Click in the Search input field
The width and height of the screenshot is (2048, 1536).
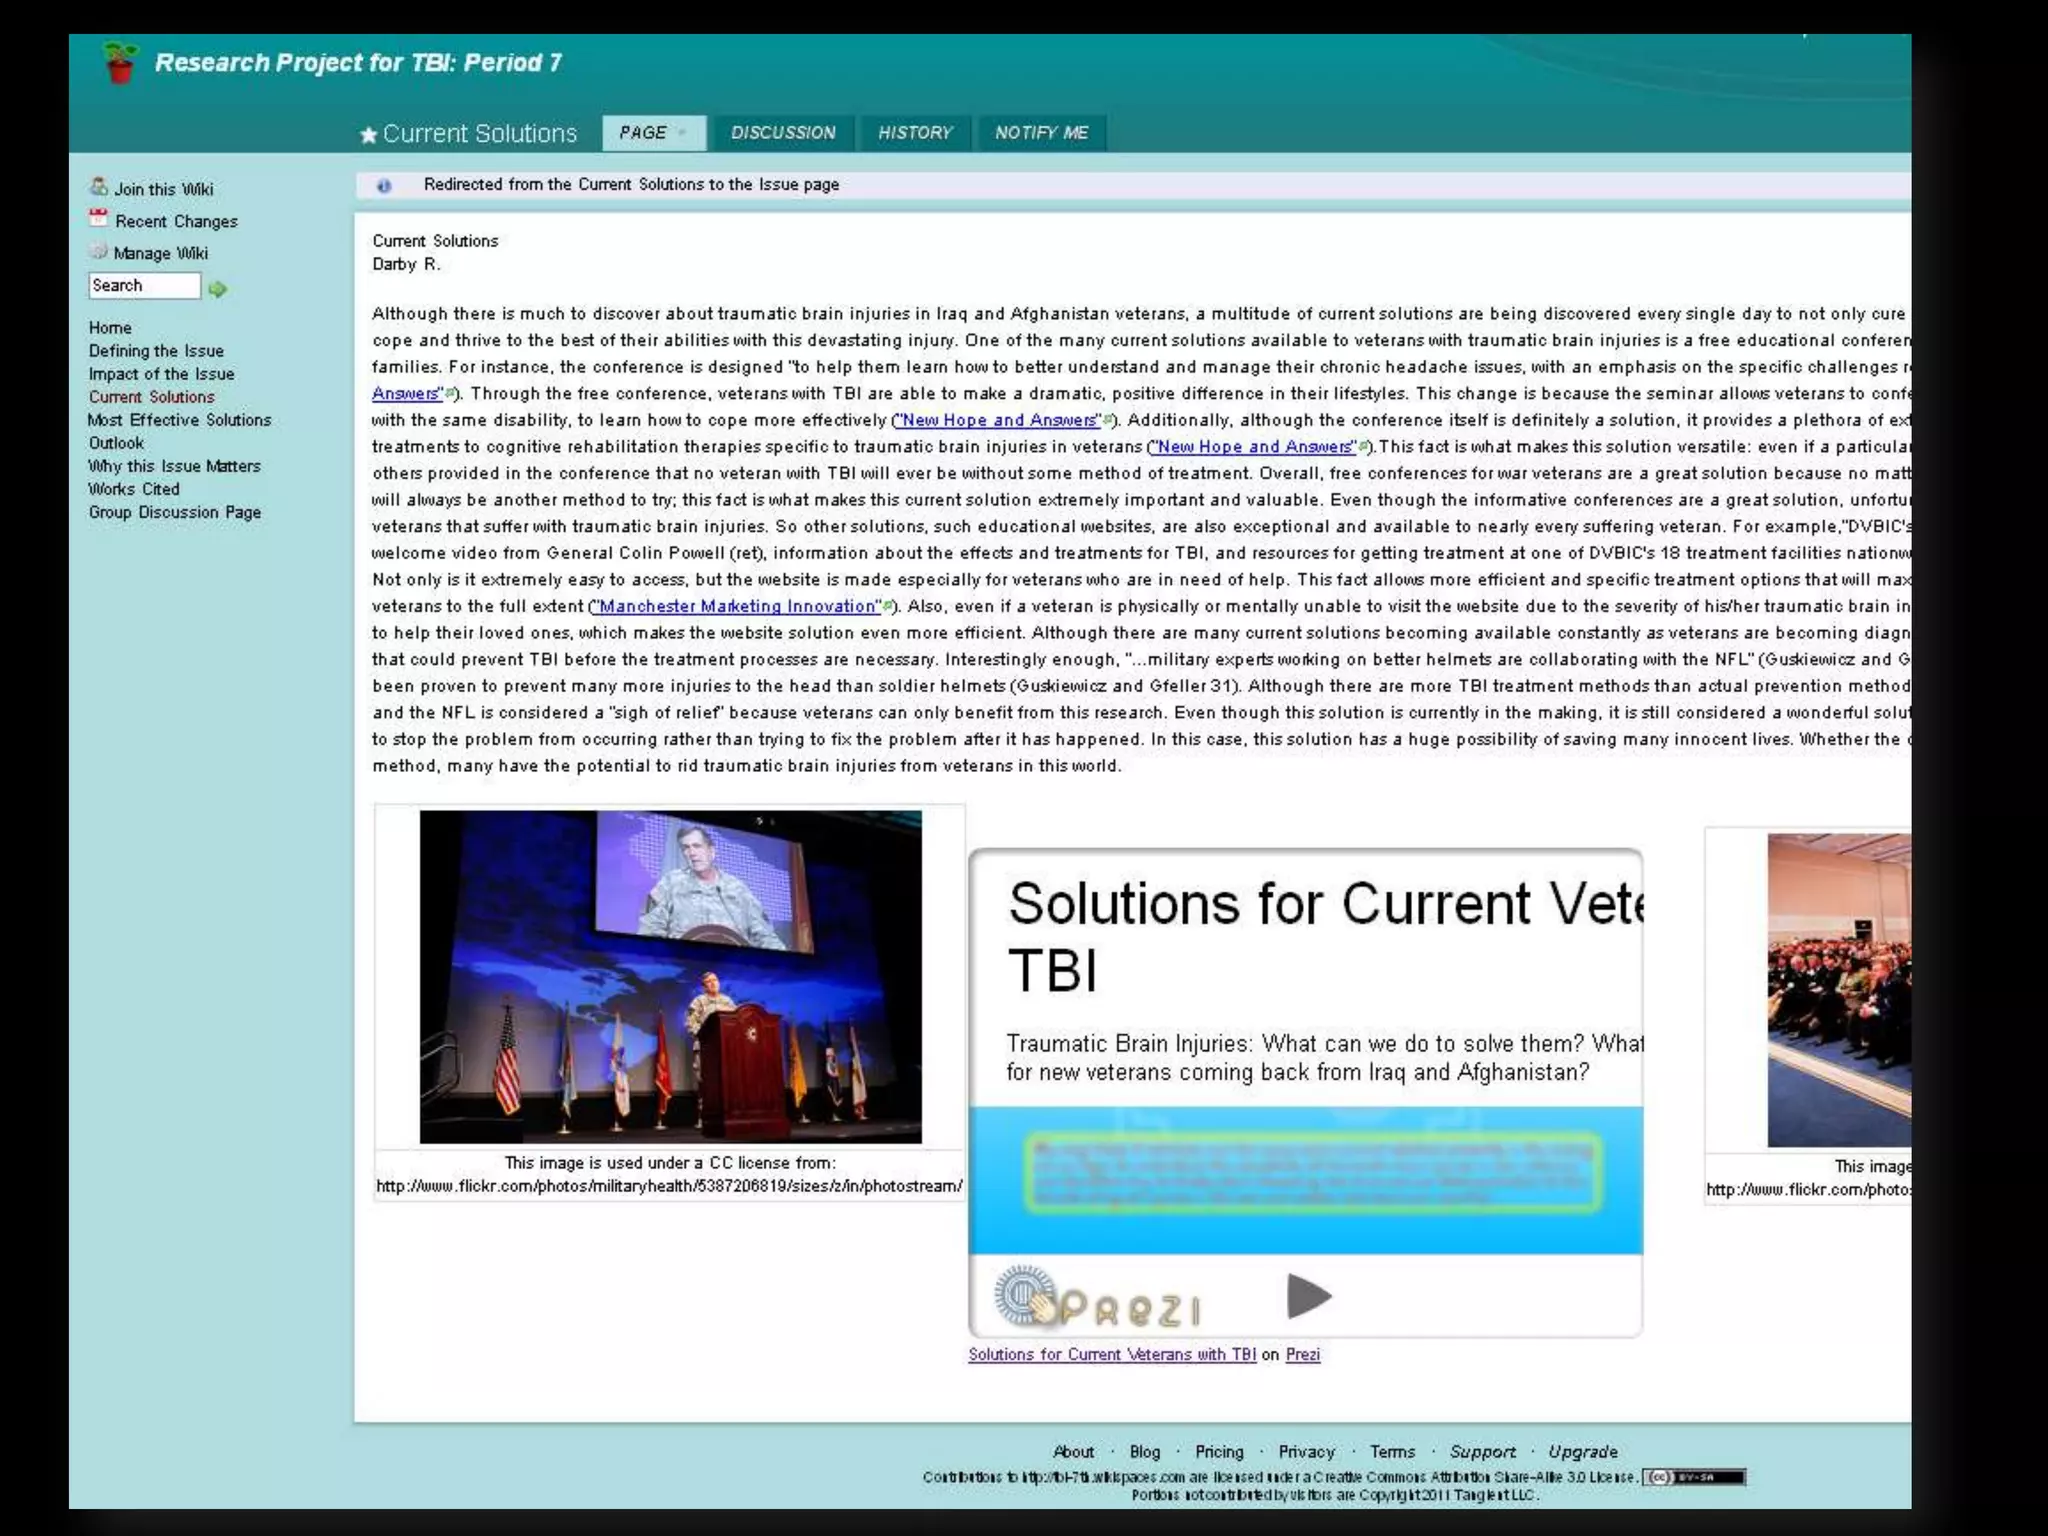(x=144, y=286)
